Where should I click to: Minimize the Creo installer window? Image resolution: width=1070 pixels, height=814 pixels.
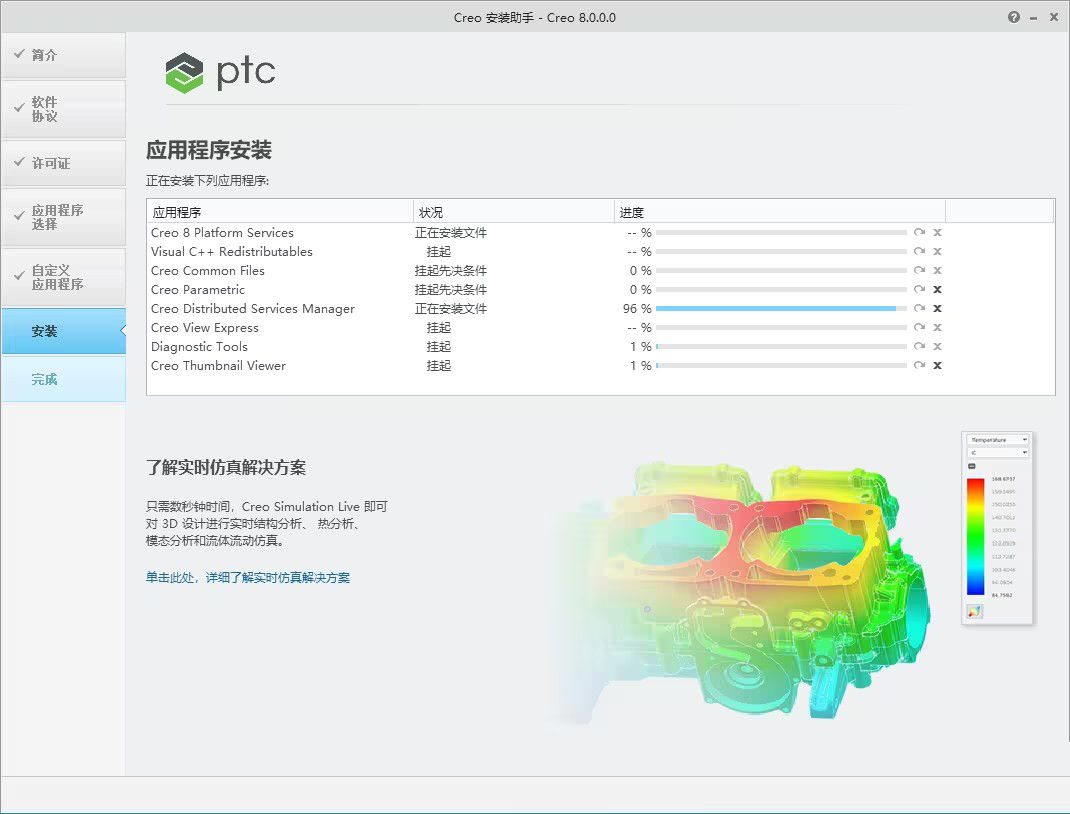coord(1034,18)
